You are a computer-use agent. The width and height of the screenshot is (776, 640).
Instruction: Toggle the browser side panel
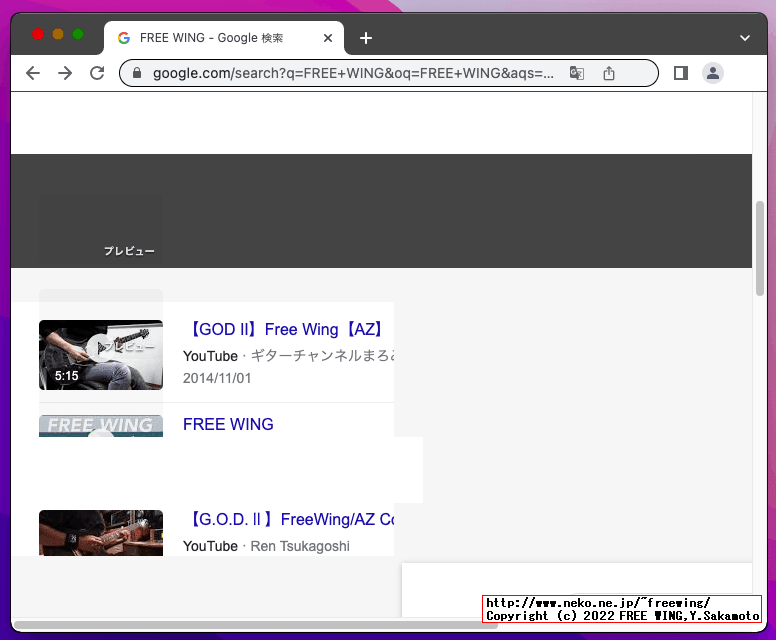tap(681, 73)
